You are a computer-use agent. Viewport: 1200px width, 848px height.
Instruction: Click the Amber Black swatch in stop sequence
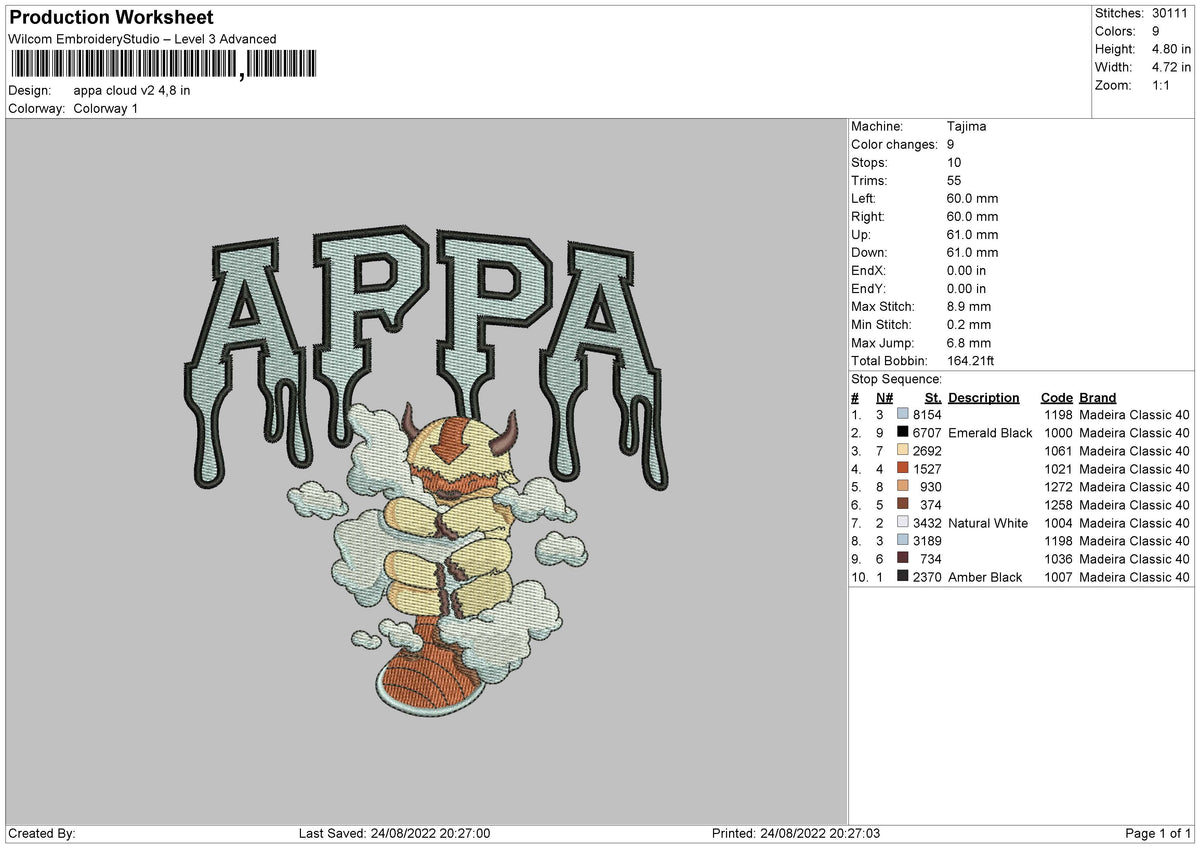[x=901, y=577]
